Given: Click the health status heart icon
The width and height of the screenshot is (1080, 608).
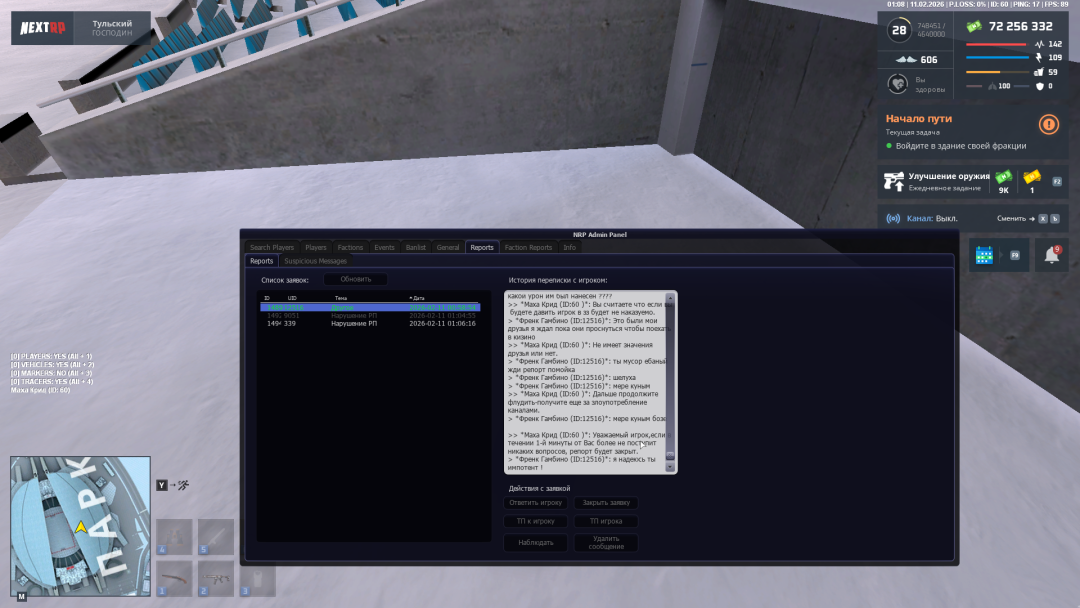Looking at the screenshot, I should 897,85.
